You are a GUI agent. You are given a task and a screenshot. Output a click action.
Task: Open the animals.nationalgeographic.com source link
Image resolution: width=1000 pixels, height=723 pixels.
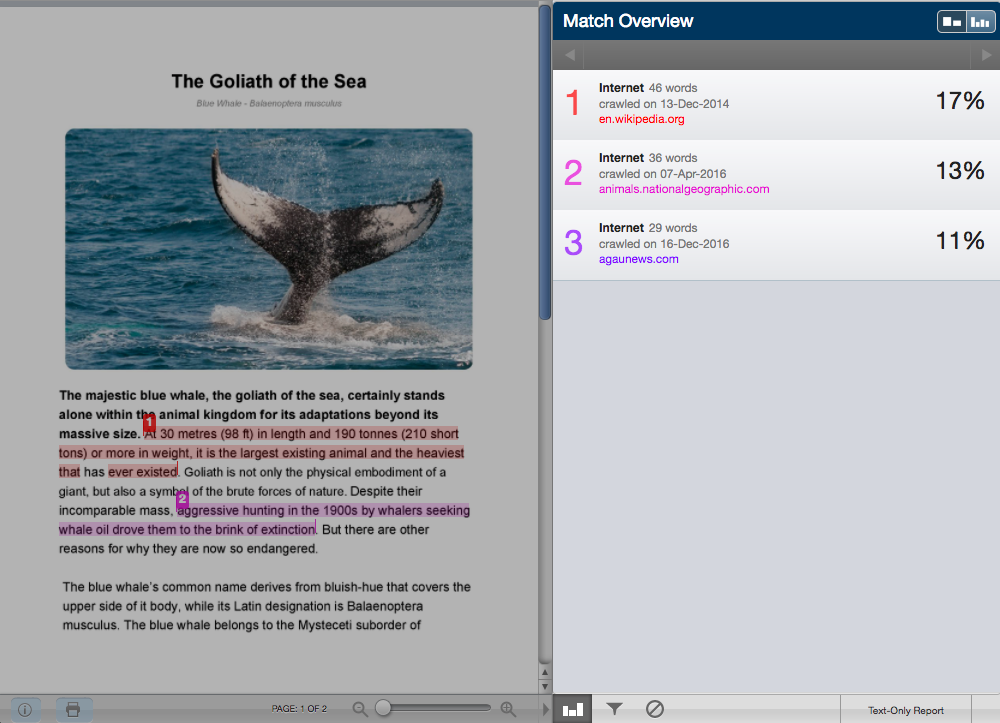pyautogui.click(x=684, y=189)
